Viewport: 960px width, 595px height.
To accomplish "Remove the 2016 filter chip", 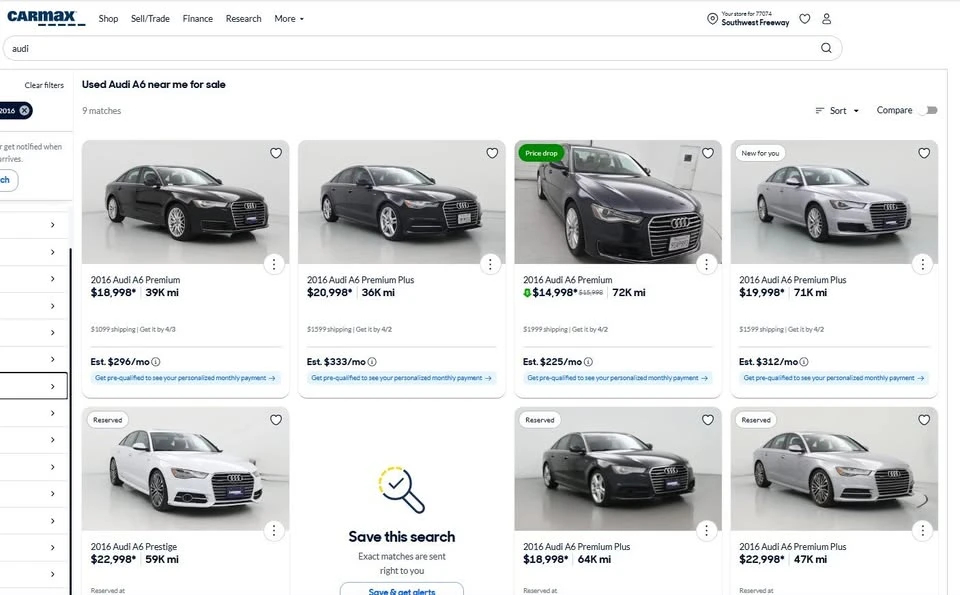I will pyautogui.click(x=24, y=111).
